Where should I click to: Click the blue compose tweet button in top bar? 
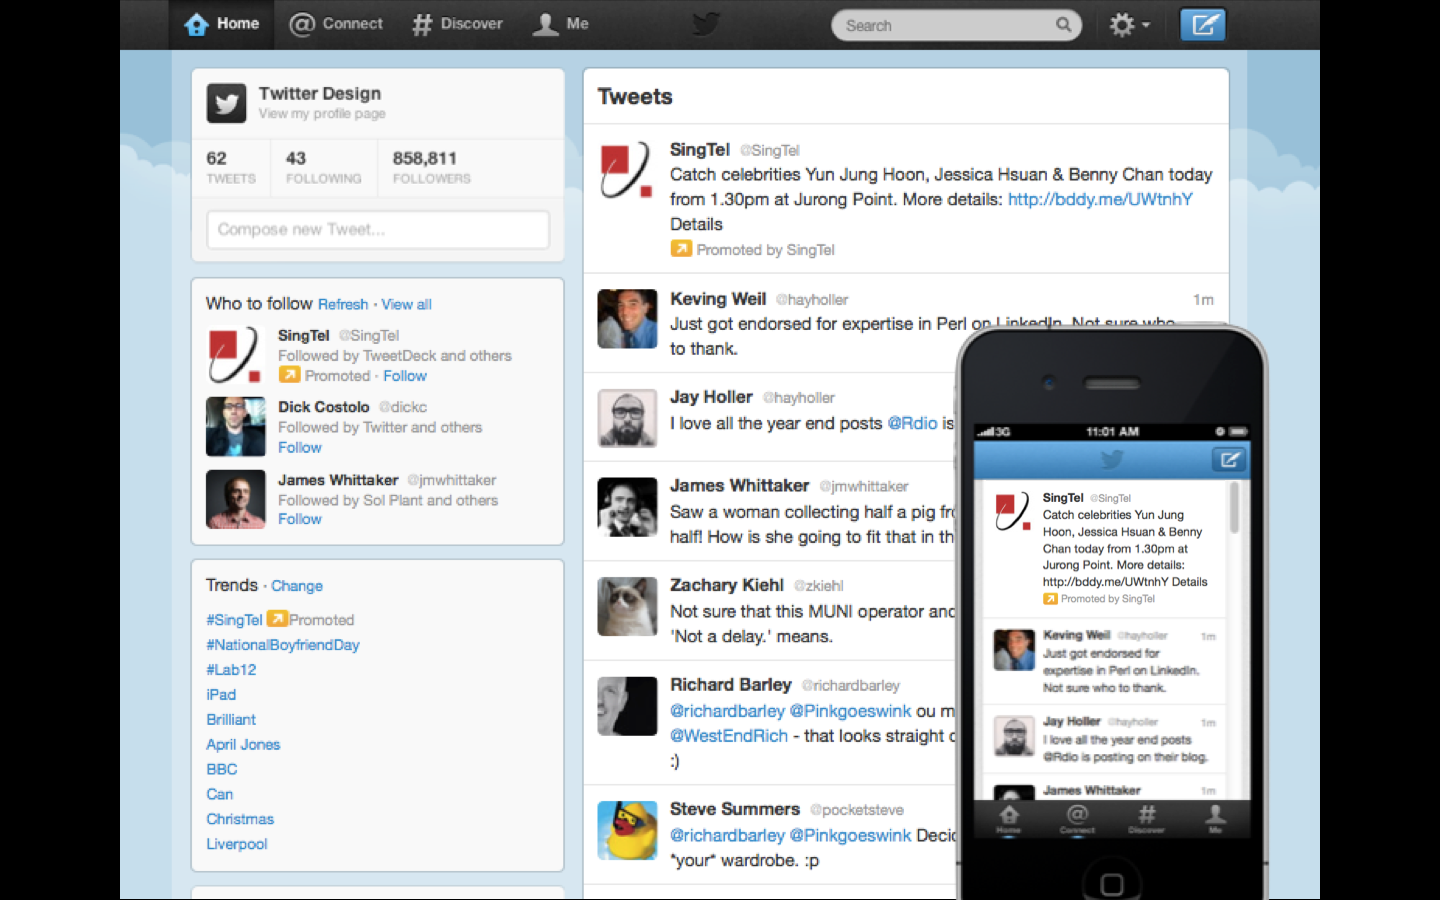(1203, 25)
